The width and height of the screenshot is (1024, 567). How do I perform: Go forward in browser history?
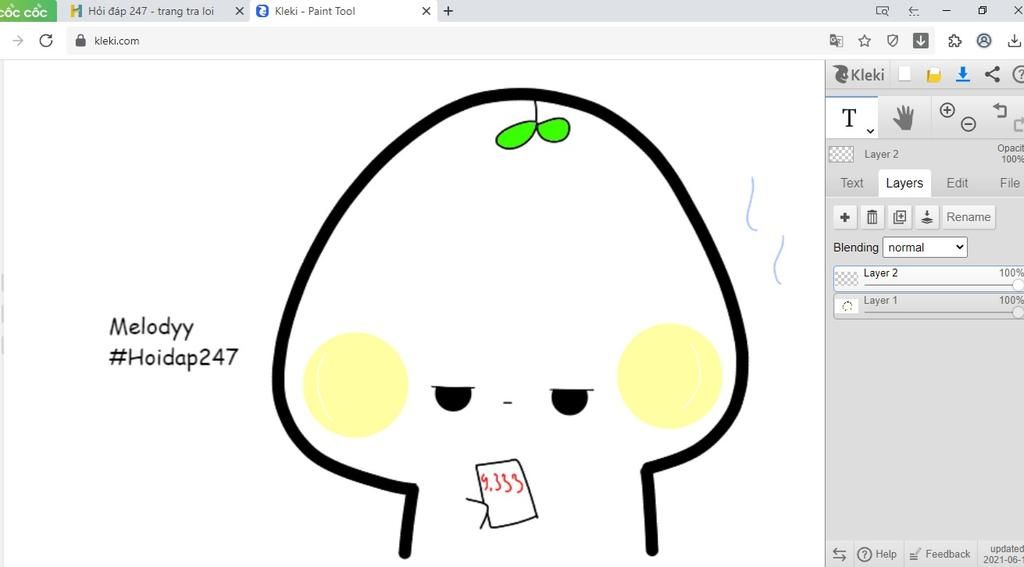(x=18, y=40)
